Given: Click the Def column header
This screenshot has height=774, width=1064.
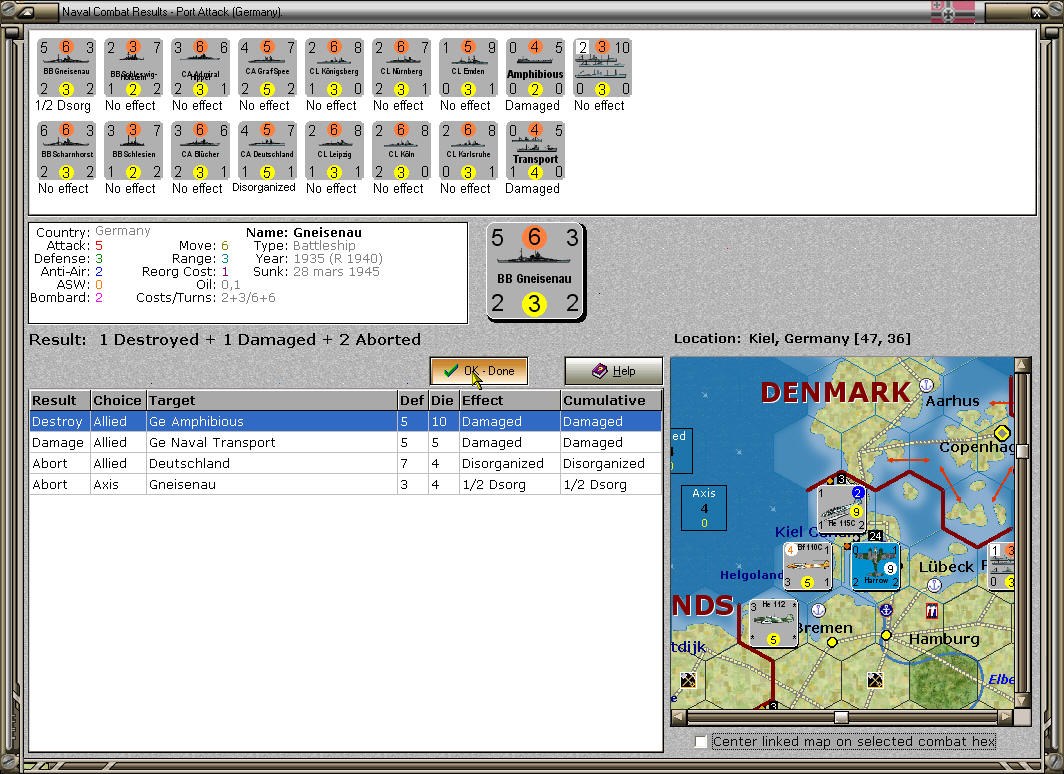Looking at the screenshot, I should 412,400.
